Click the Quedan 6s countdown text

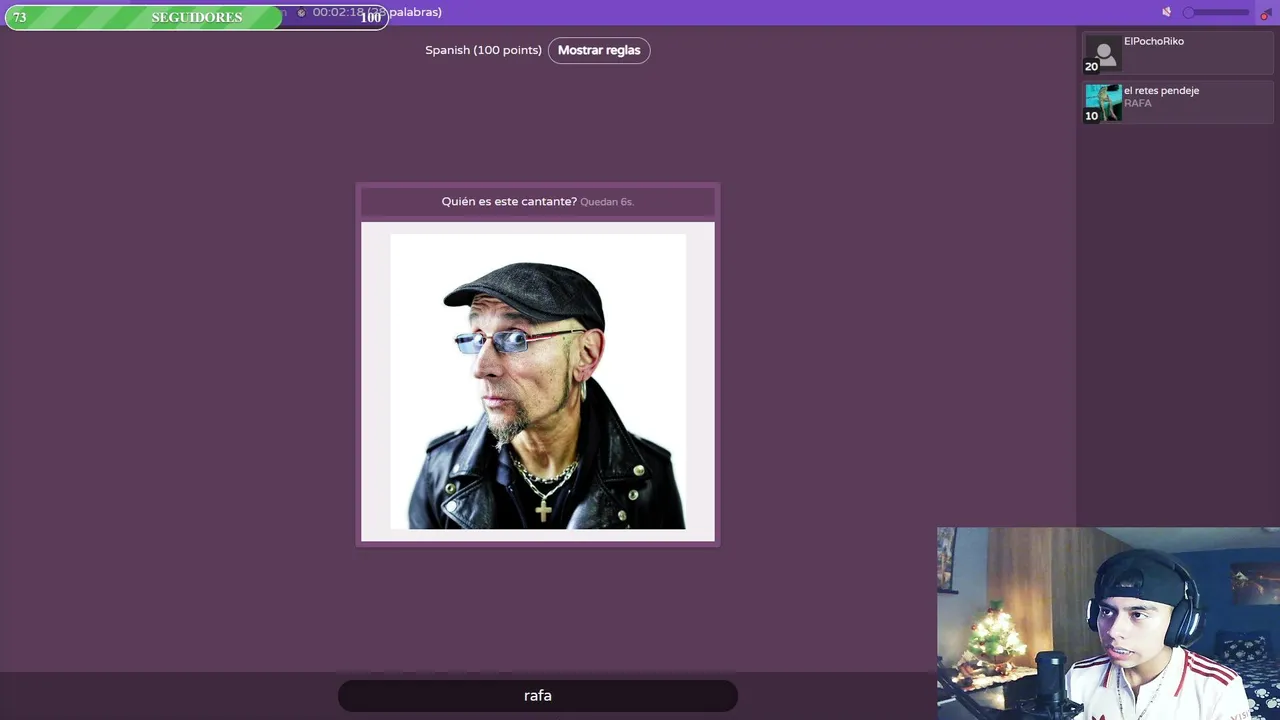click(x=607, y=202)
